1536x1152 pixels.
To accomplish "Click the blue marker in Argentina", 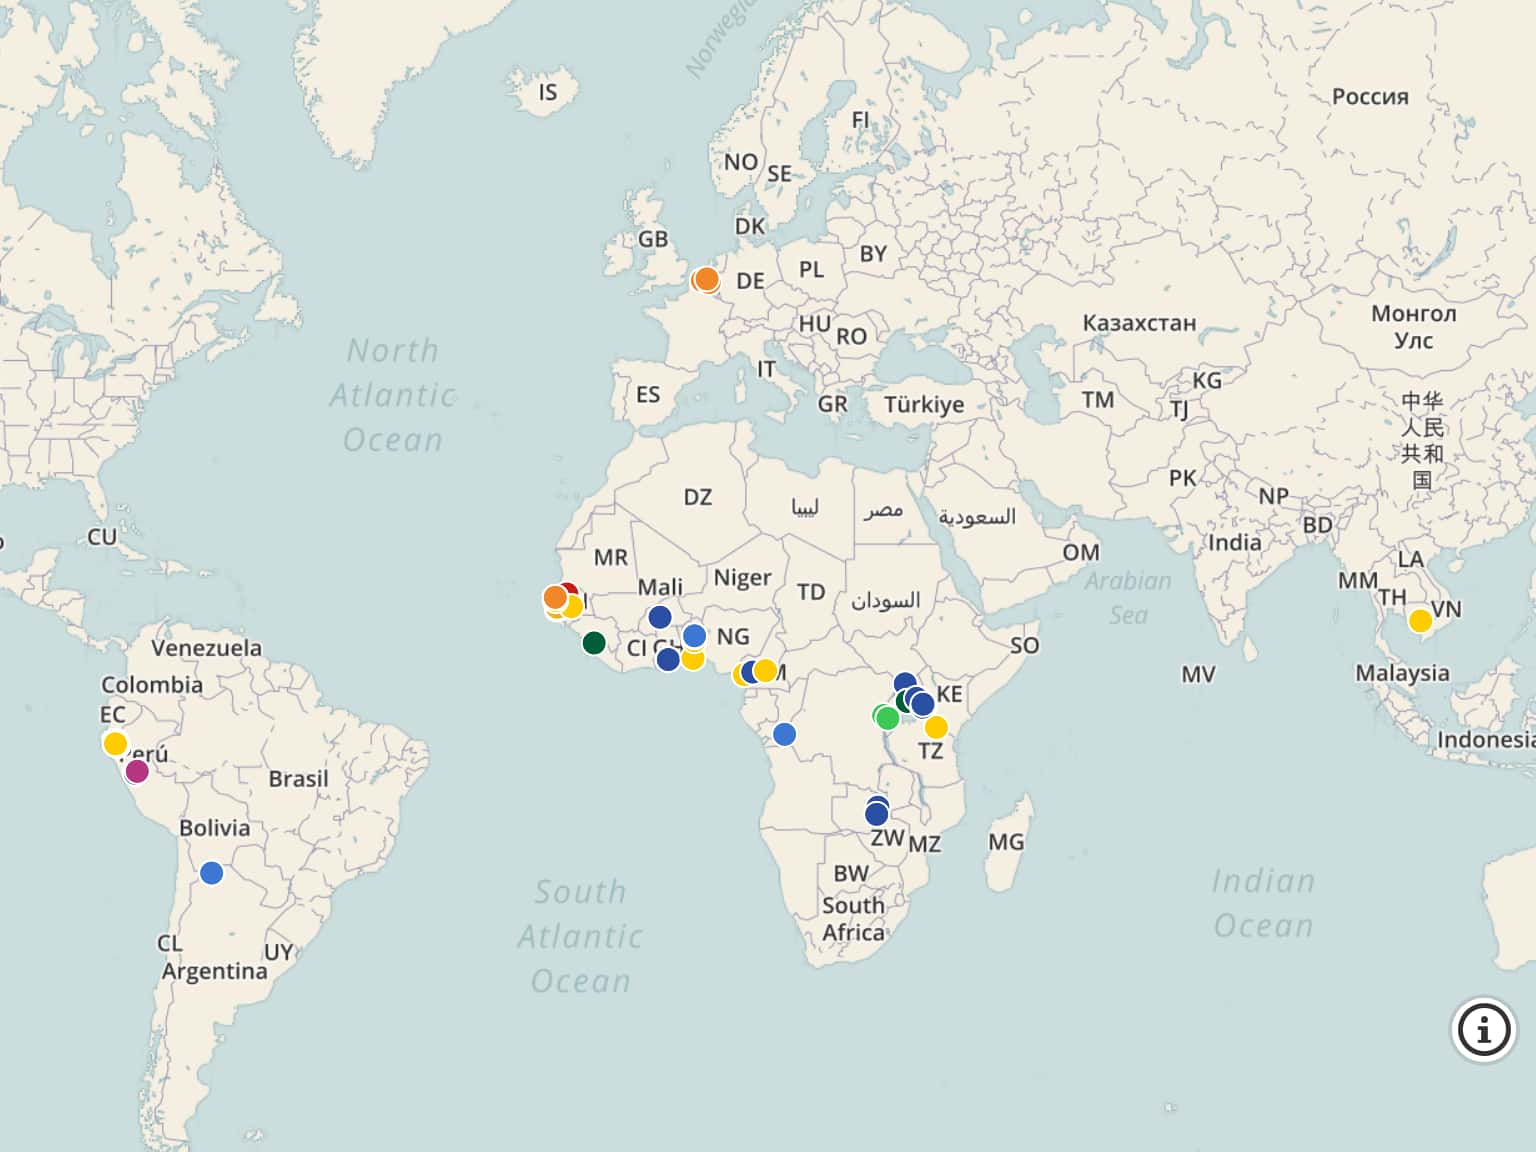I will click(x=212, y=873).
